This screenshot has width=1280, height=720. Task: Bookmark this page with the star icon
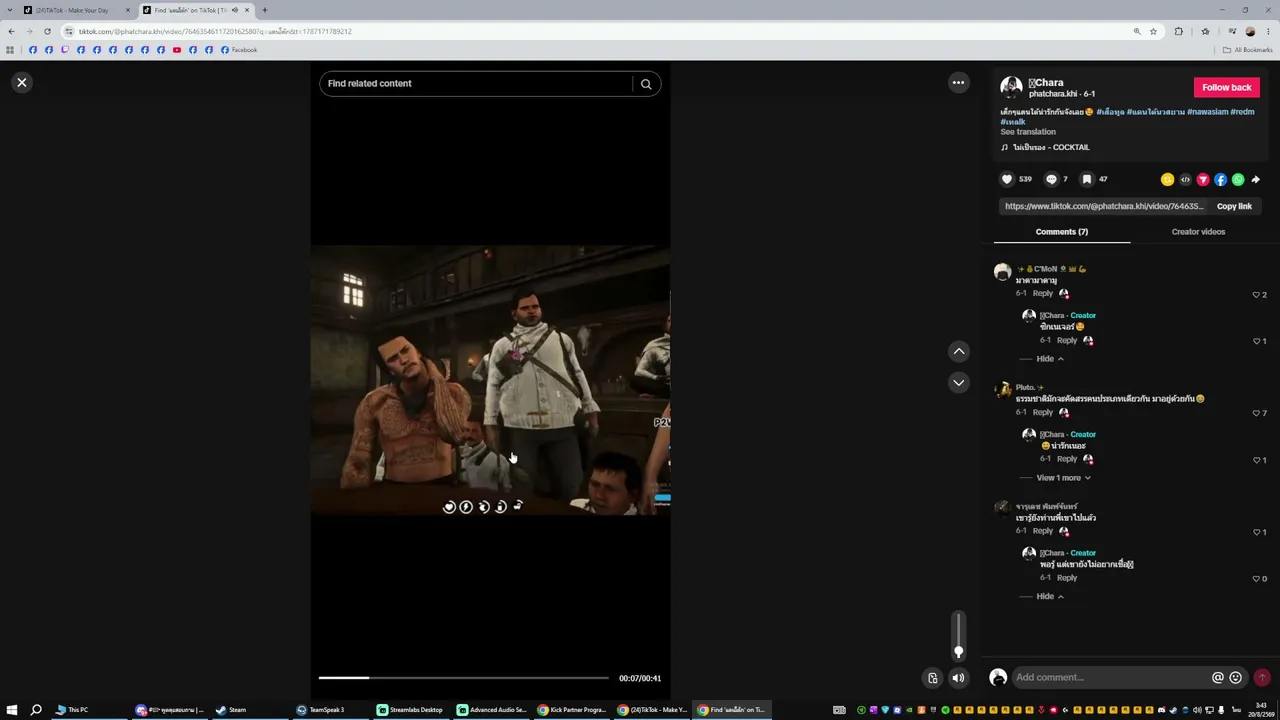[1153, 31]
